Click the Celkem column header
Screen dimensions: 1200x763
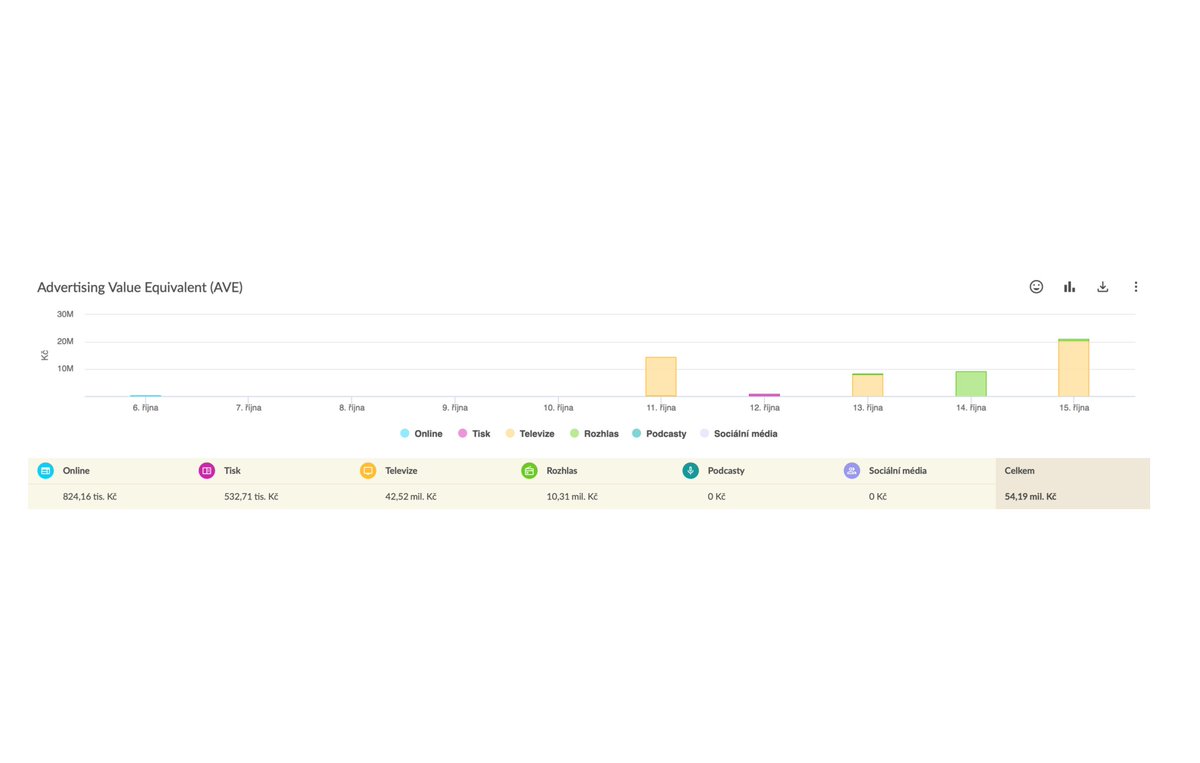pos(1020,470)
